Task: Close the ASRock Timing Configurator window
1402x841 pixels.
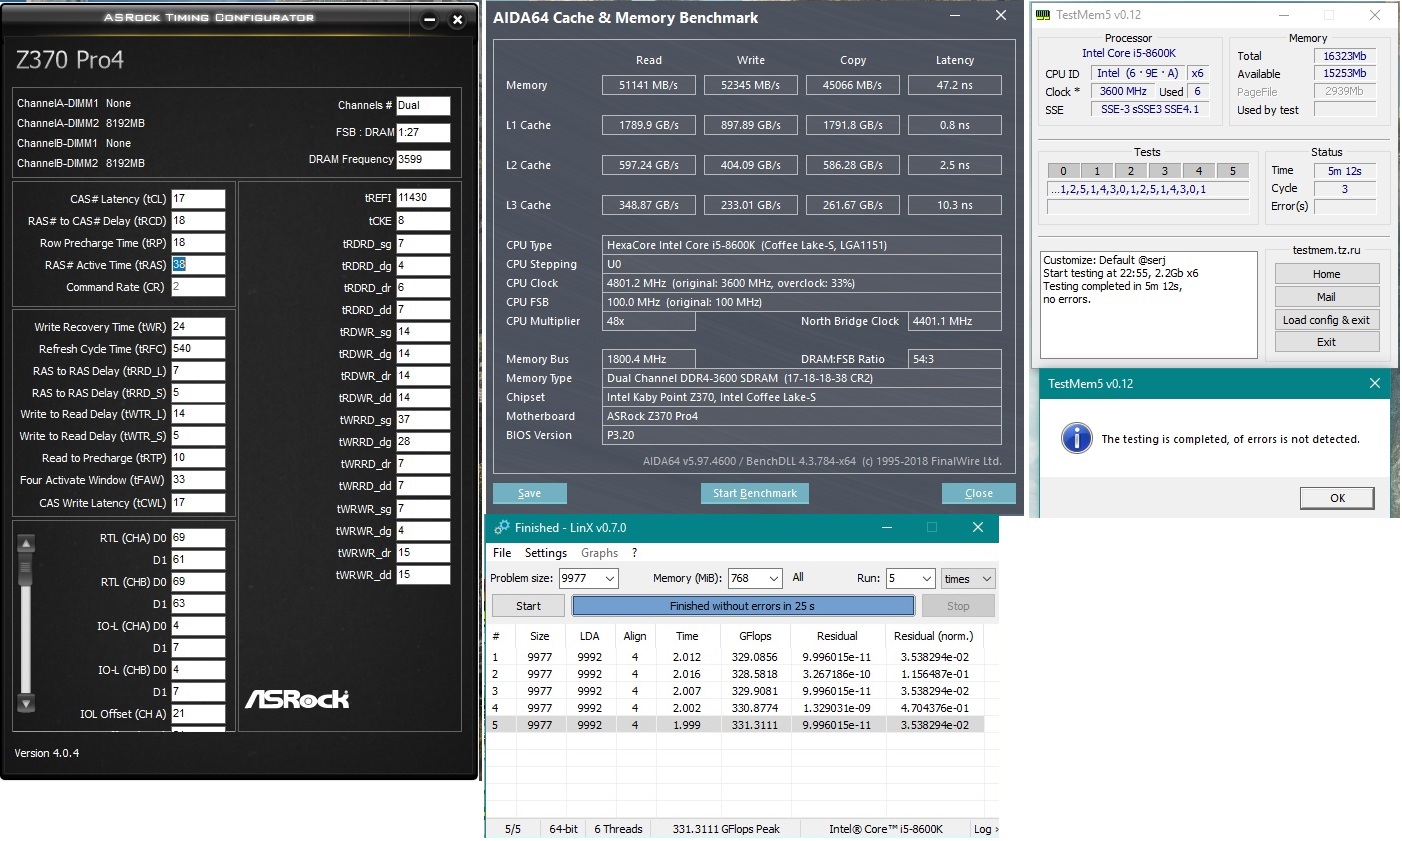Action: pyautogui.click(x=457, y=19)
